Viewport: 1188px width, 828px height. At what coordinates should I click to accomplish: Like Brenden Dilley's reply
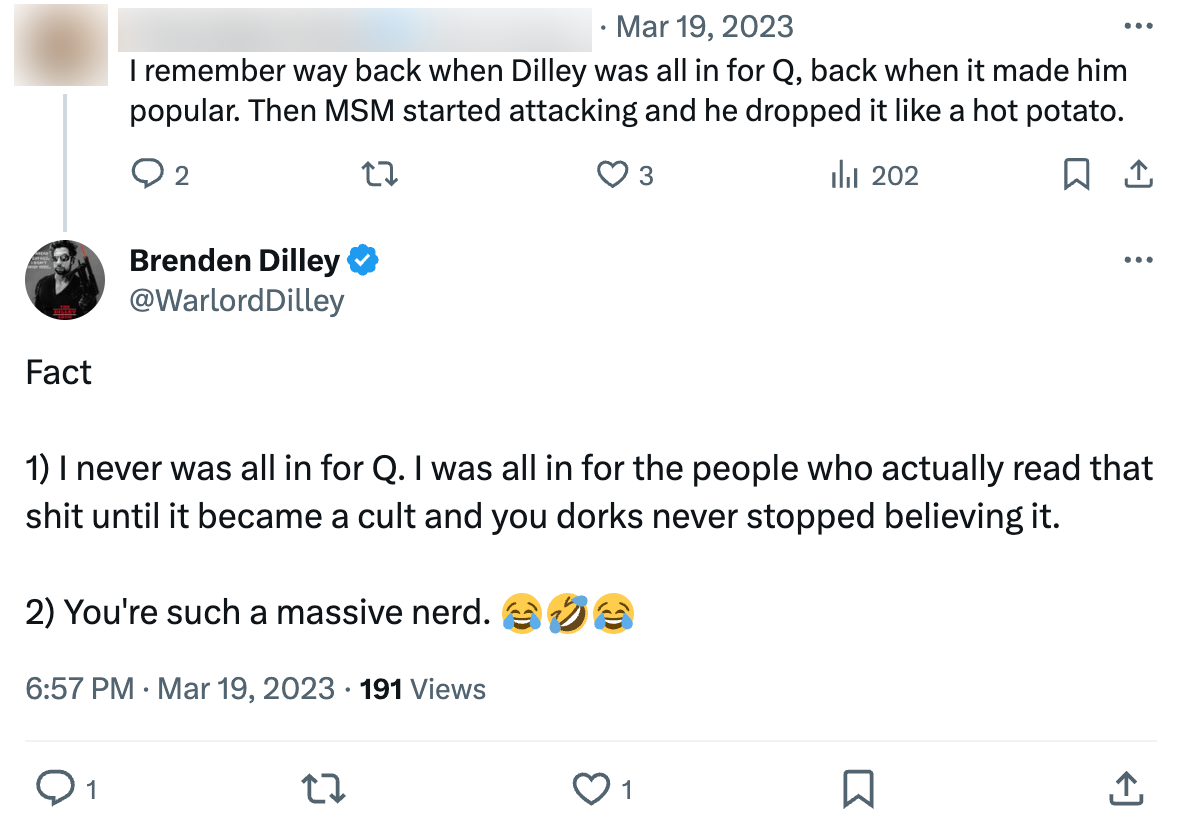592,789
